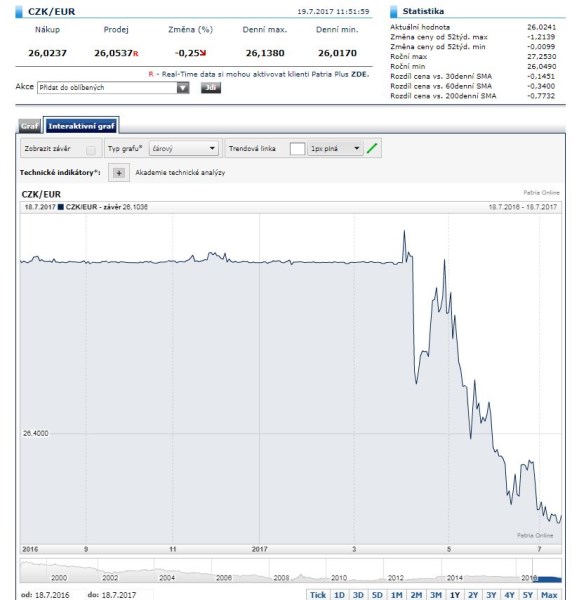Click the Denní min. value 26,0170
This screenshot has height=600, width=572.
click(337, 53)
